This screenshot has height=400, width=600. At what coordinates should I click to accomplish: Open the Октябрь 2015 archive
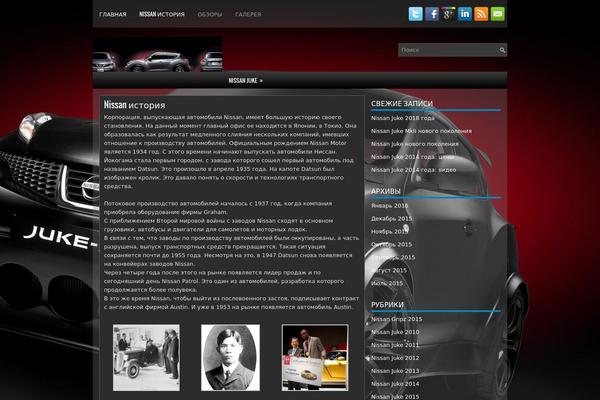pyautogui.click(x=391, y=245)
